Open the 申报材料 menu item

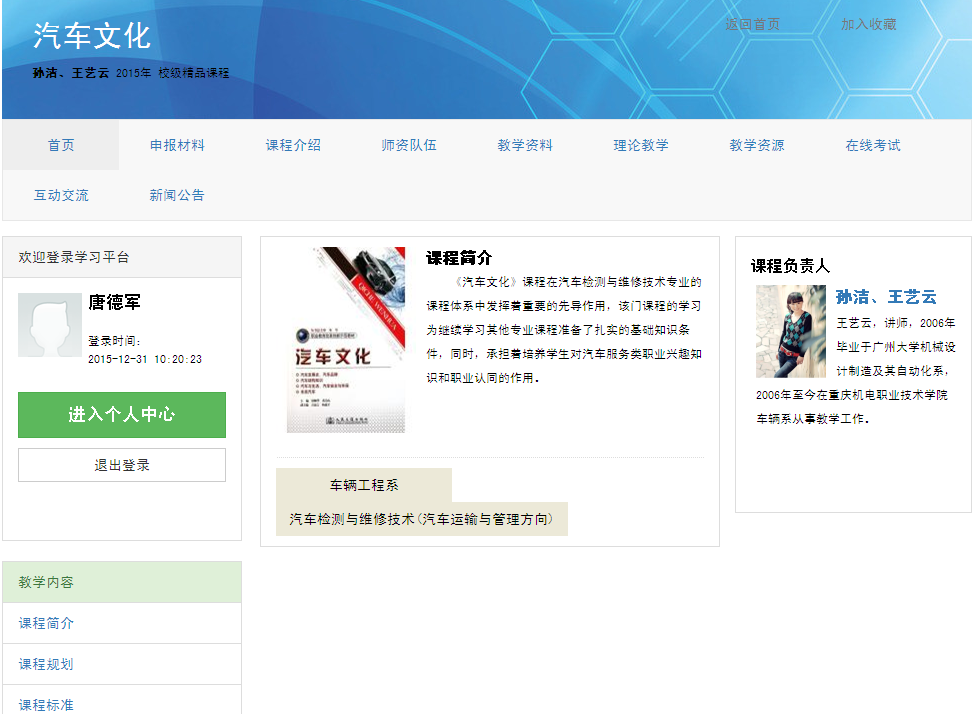(177, 145)
